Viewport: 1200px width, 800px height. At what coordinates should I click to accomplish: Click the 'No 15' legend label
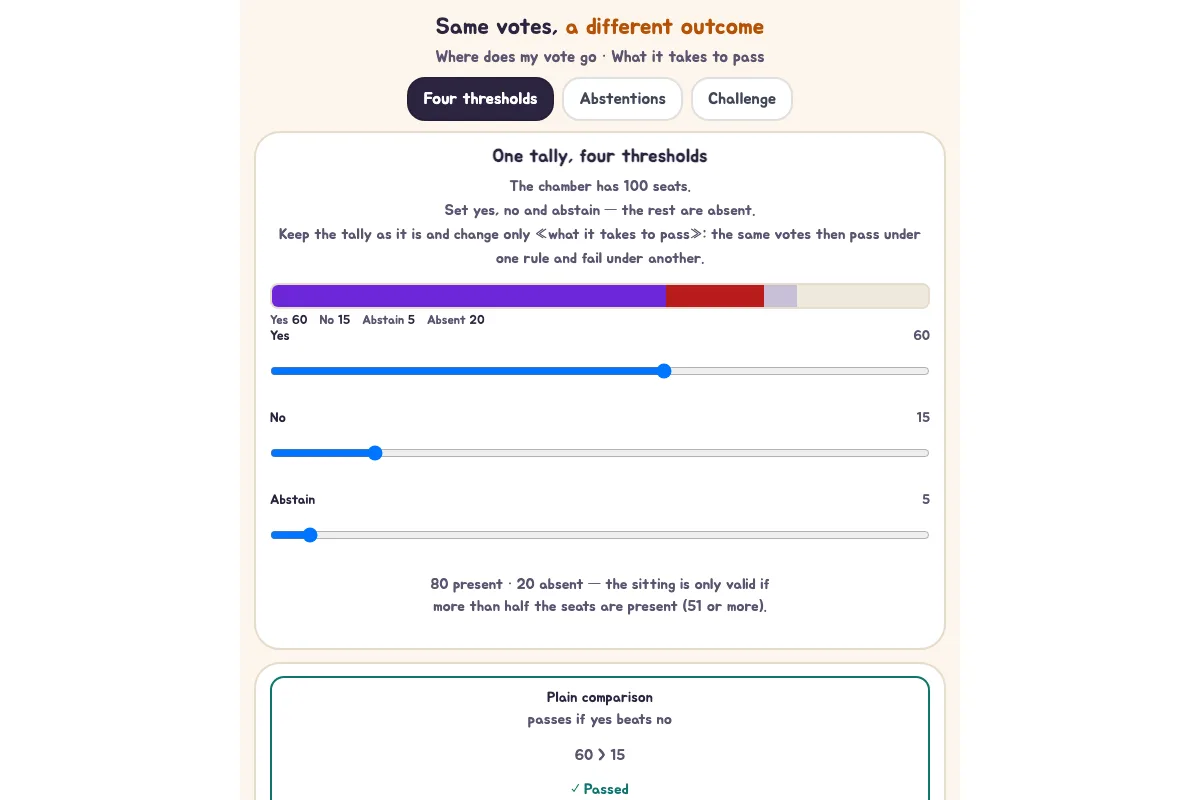(x=335, y=320)
